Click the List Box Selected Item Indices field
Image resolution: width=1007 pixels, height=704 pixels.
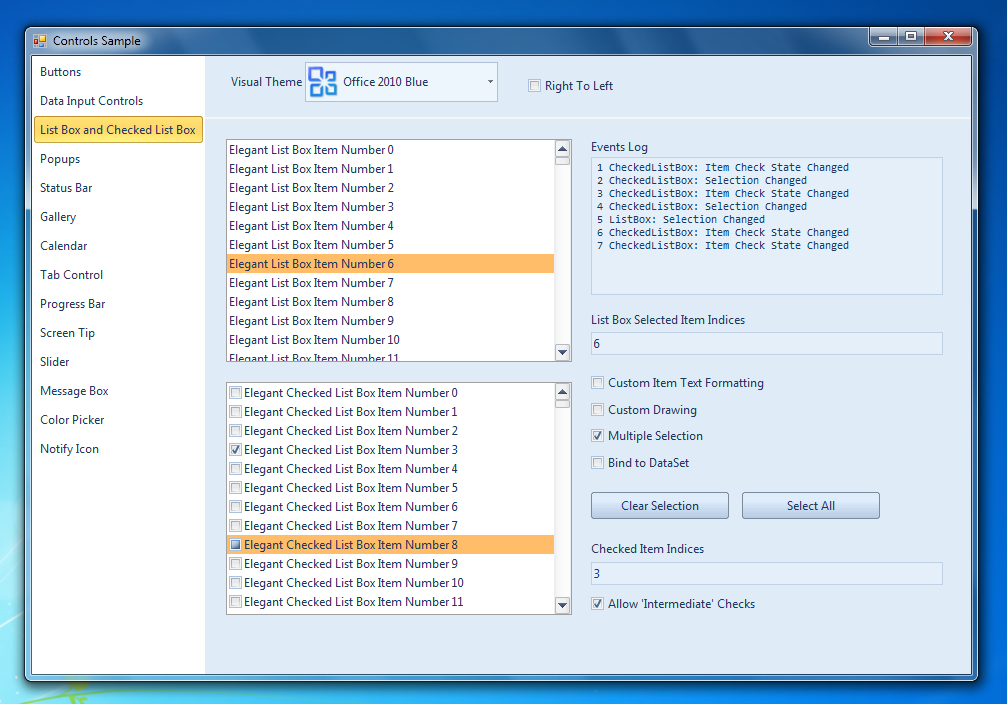point(767,344)
